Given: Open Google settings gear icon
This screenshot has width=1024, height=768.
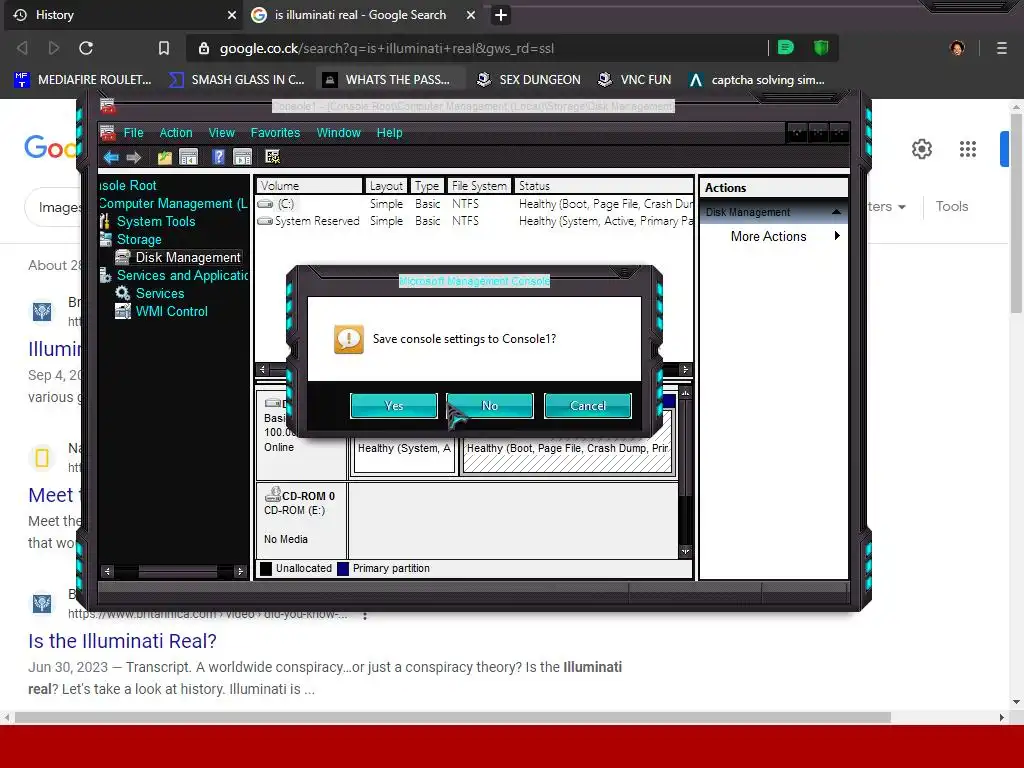Looking at the screenshot, I should [x=921, y=149].
